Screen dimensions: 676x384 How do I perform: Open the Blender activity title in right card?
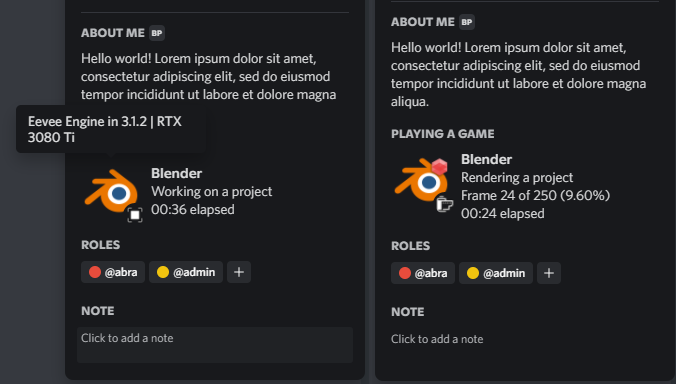[x=486, y=159]
